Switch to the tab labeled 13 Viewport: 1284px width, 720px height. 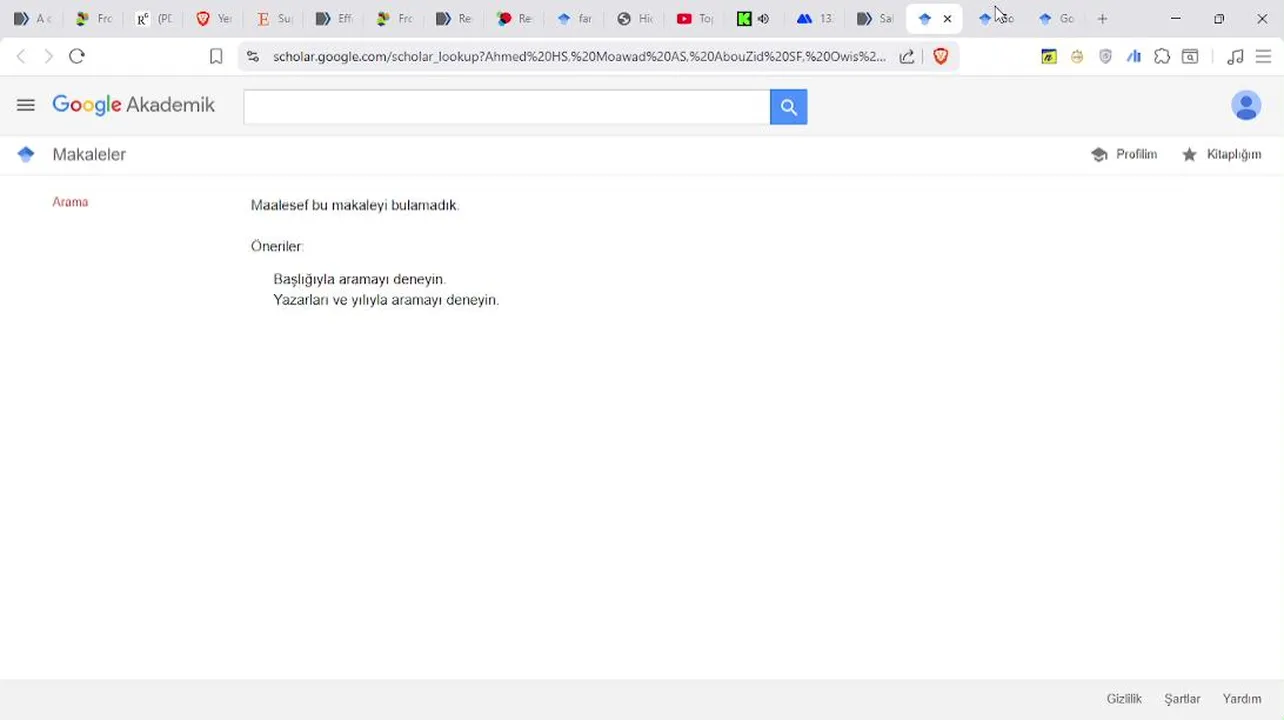pos(815,19)
